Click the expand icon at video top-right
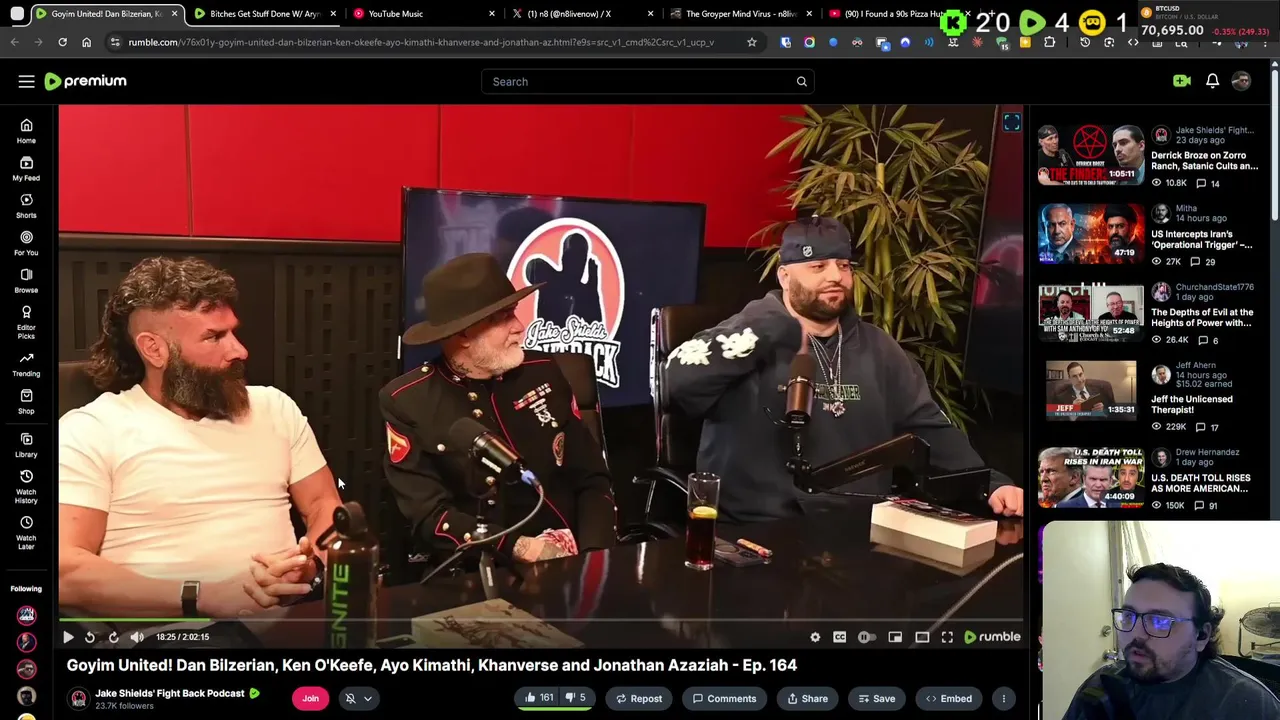Viewport: 1280px width, 720px height. coord(1011,122)
